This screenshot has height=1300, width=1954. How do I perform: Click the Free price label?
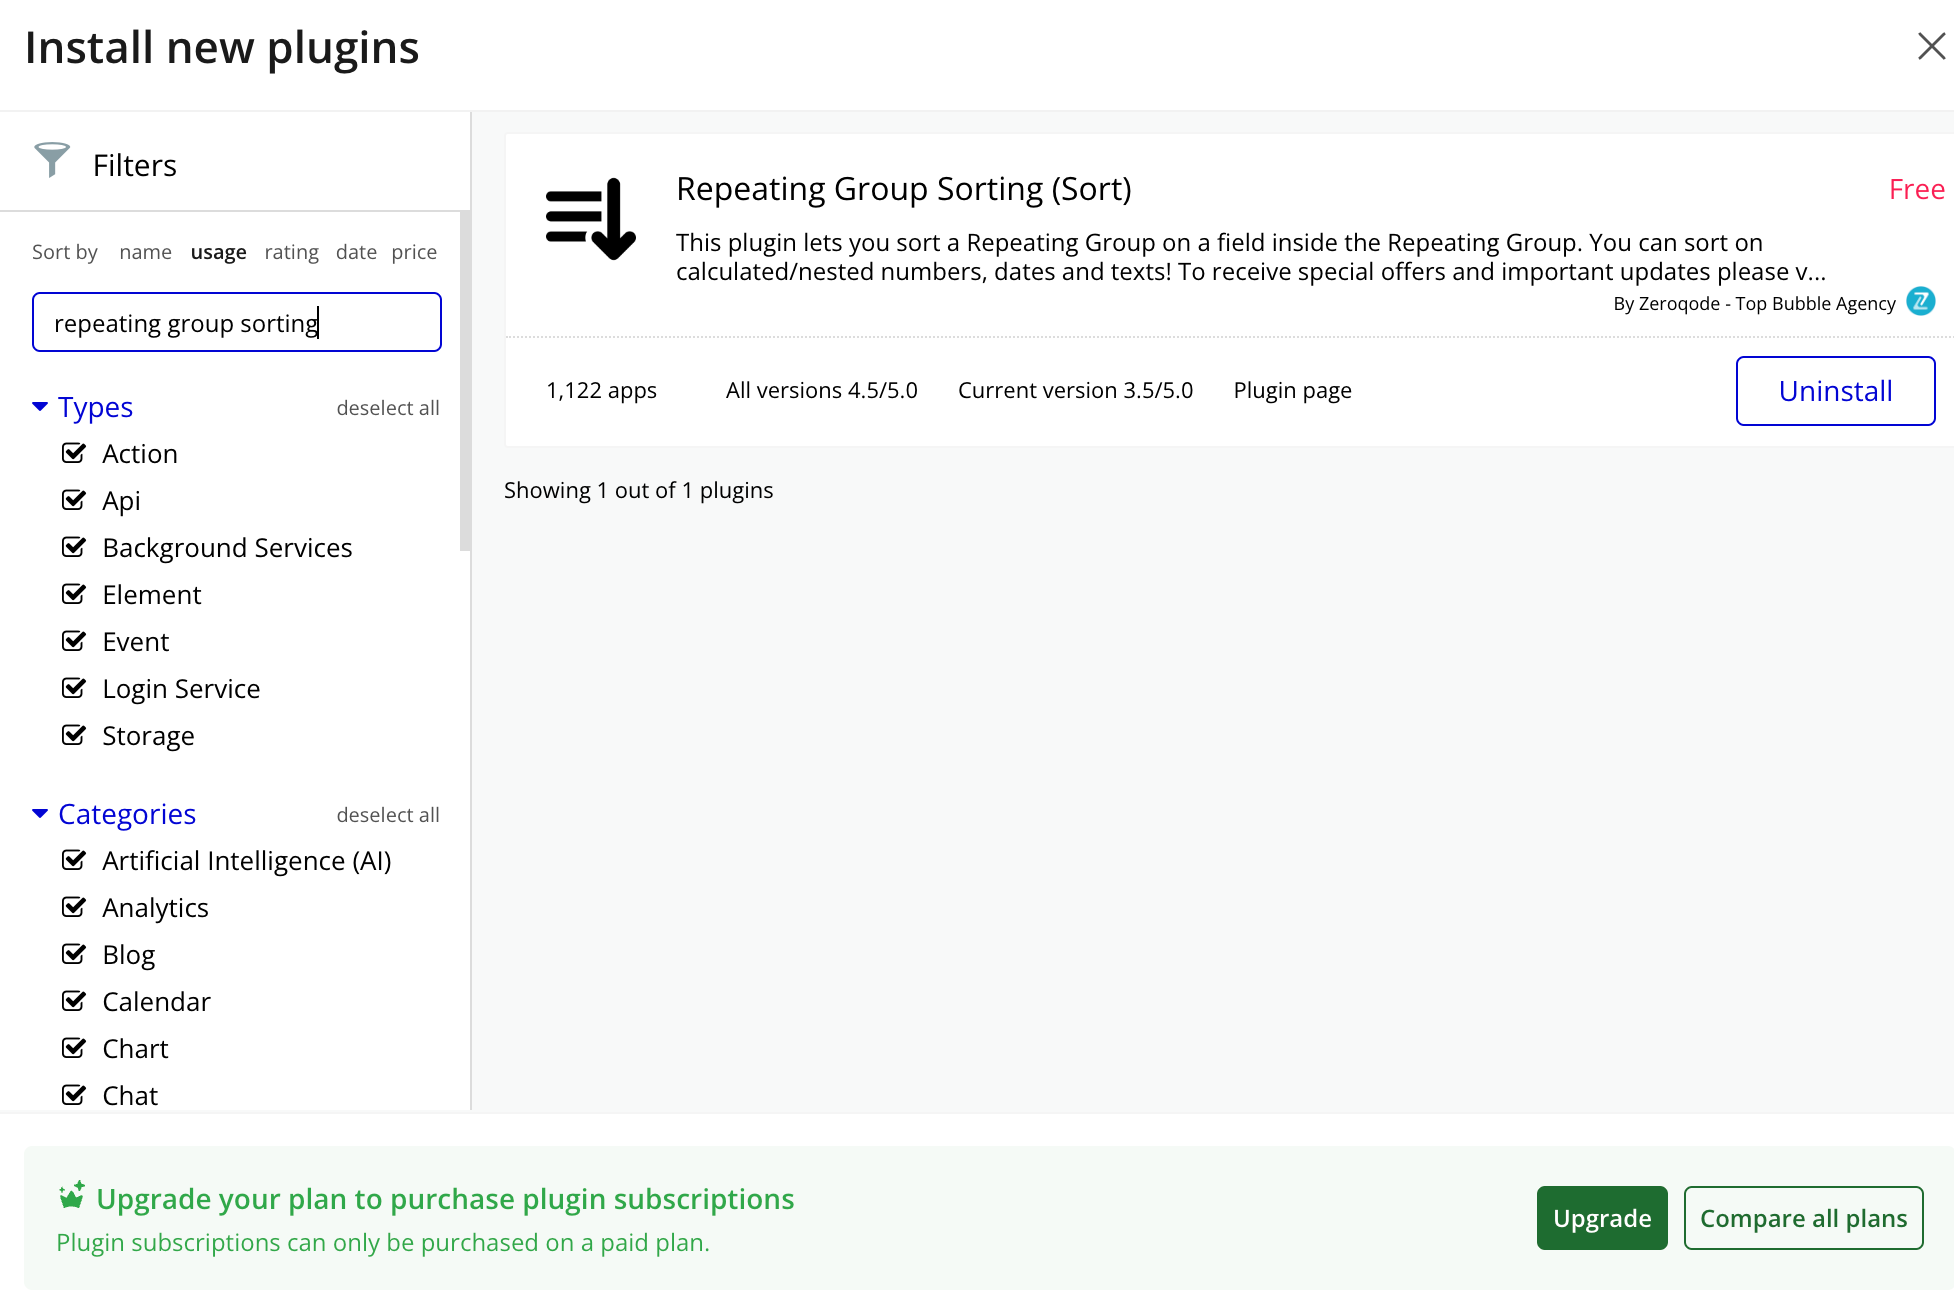coord(1916,189)
